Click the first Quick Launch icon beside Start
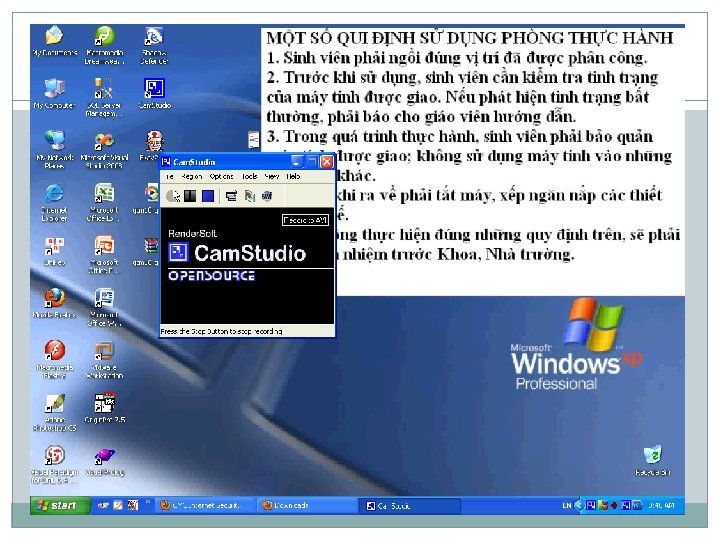The width and height of the screenshot is (720, 540). point(103,505)
